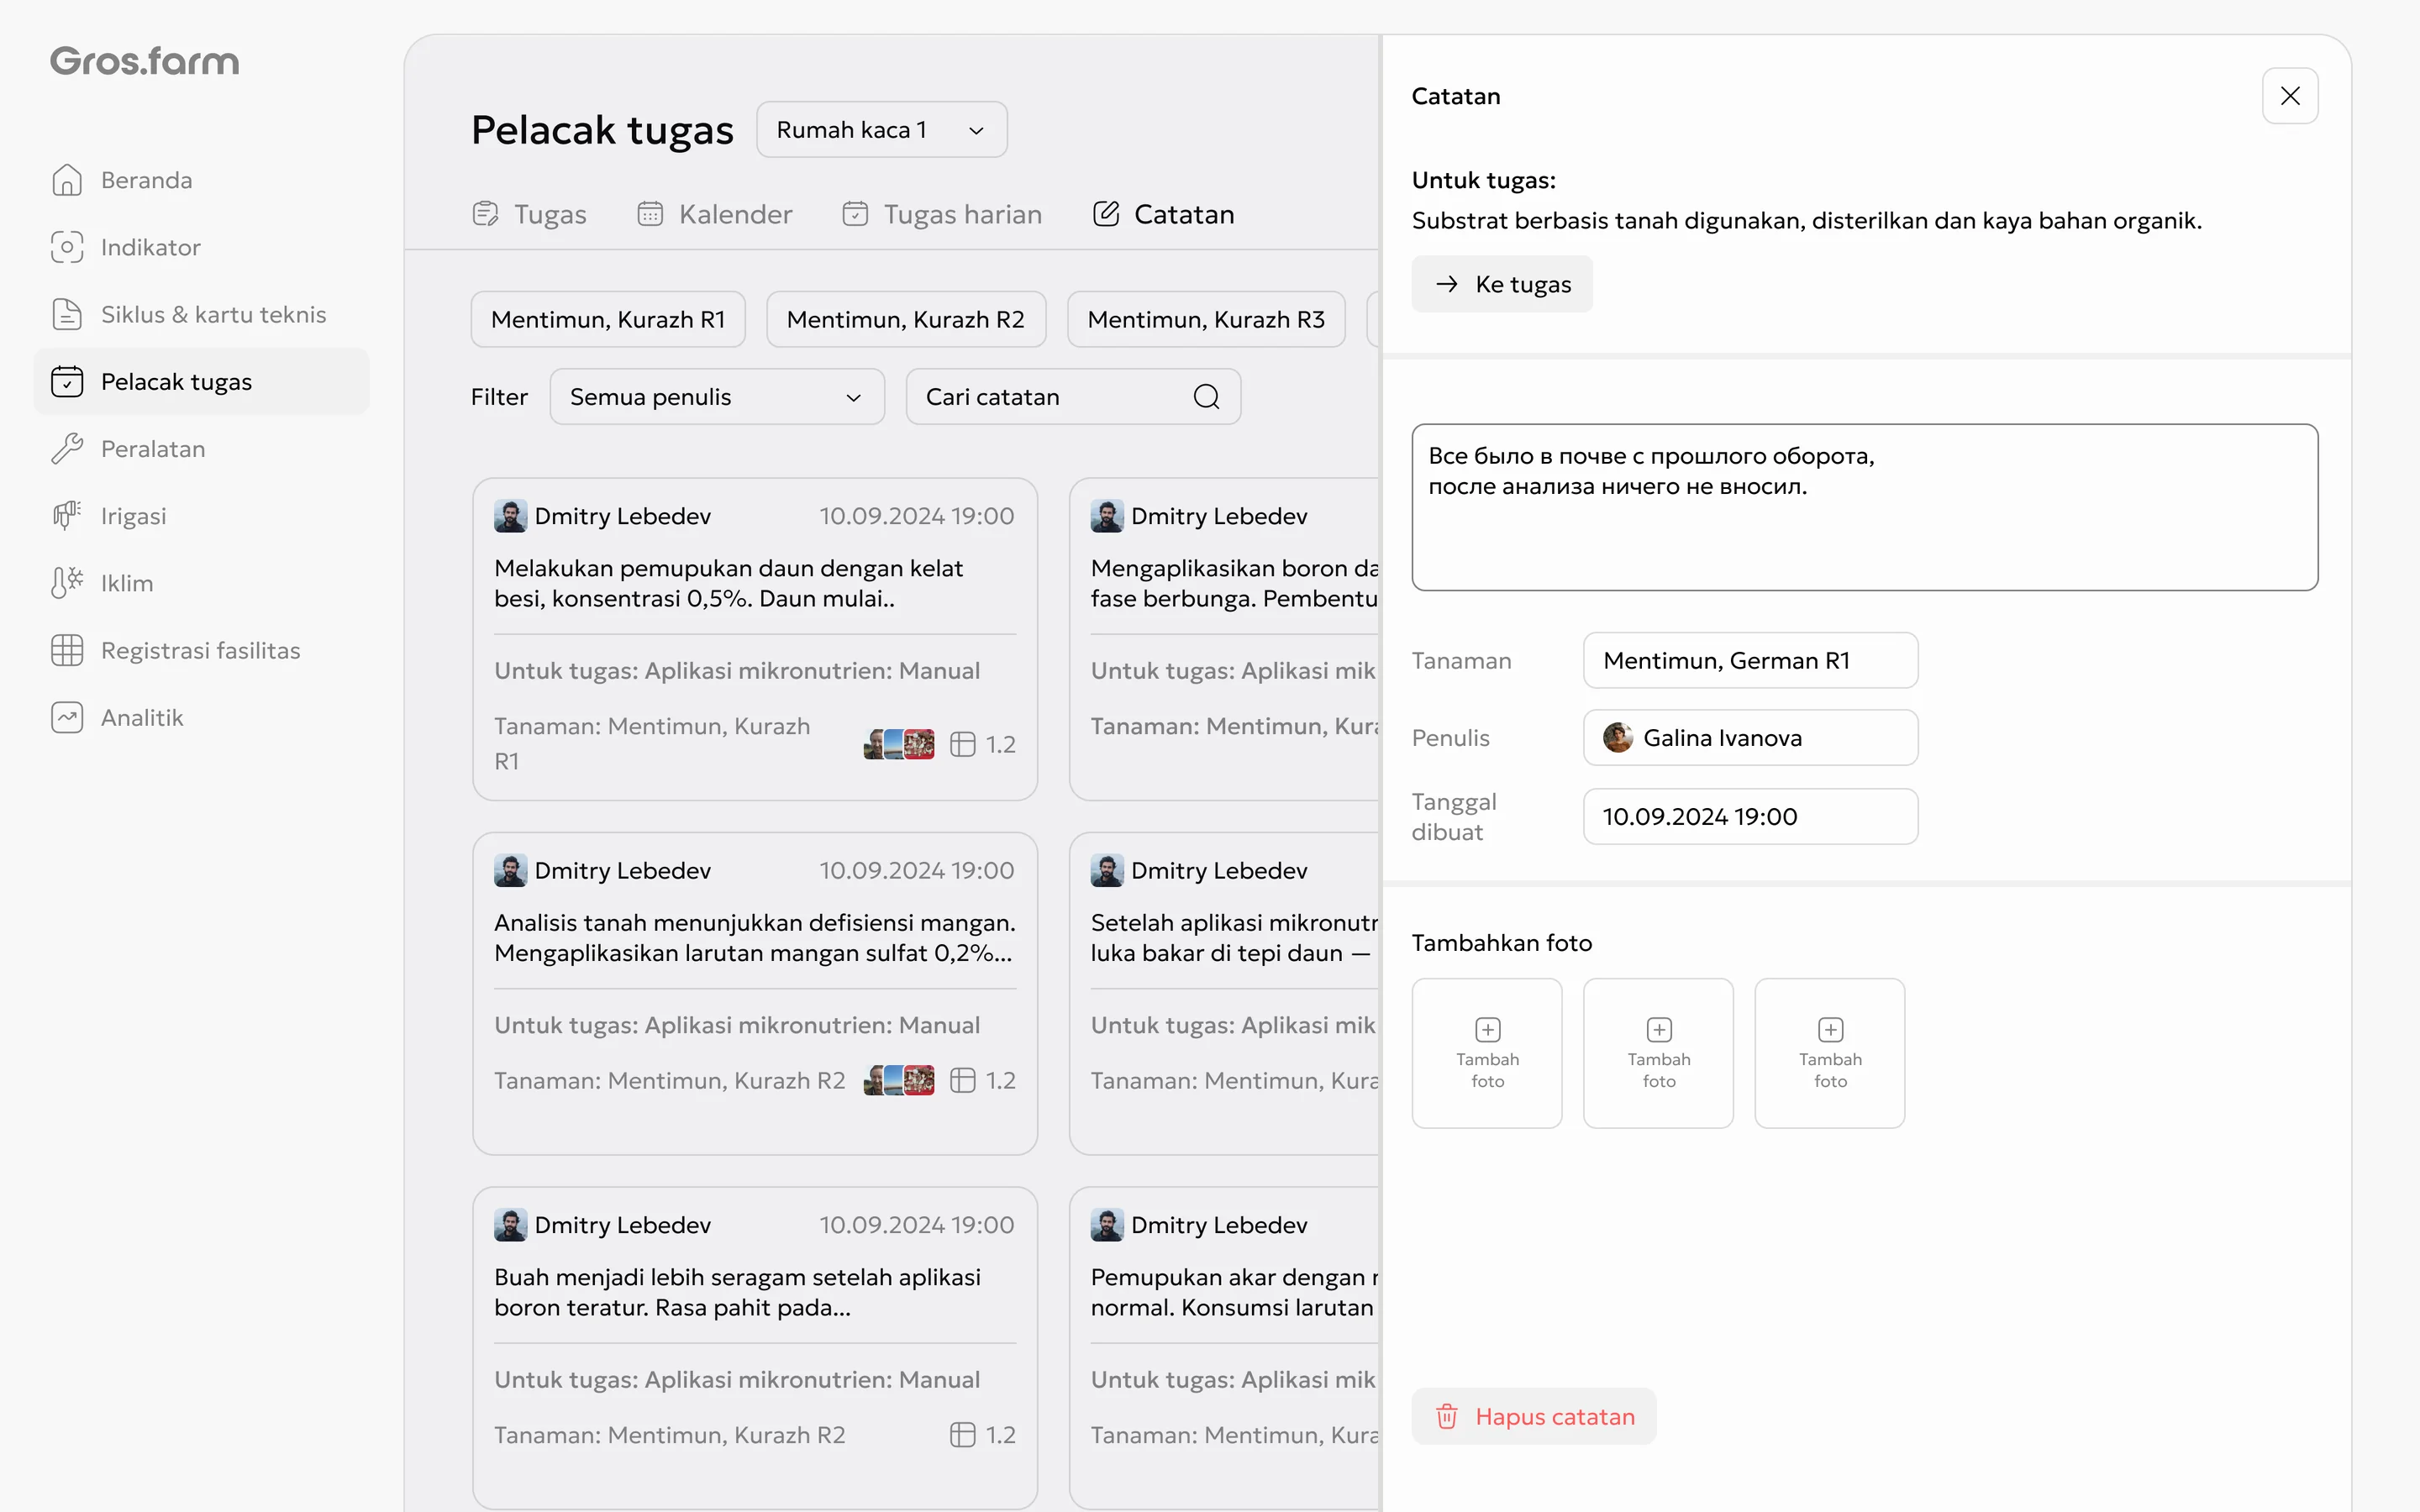Open the Analisis tanah menunjukkan note text
Viewport: 2420px width, 1512px height.
pos(754,937)
